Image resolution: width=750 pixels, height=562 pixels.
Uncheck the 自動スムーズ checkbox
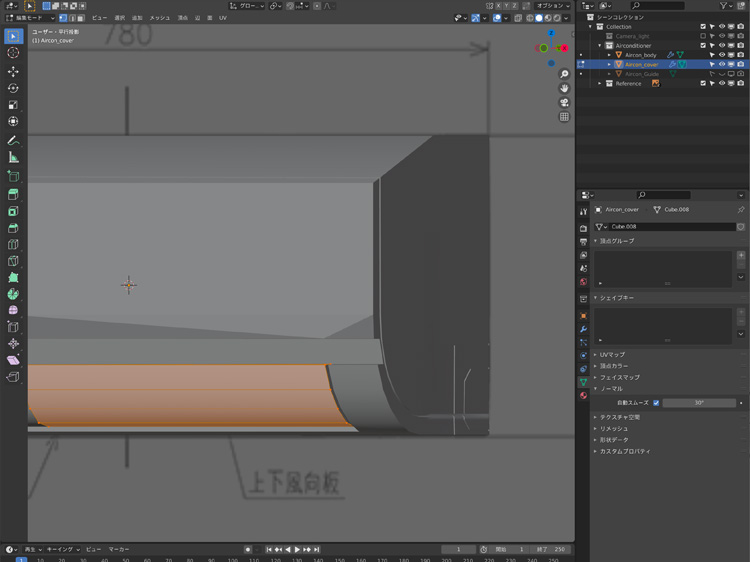pos(656,402)
